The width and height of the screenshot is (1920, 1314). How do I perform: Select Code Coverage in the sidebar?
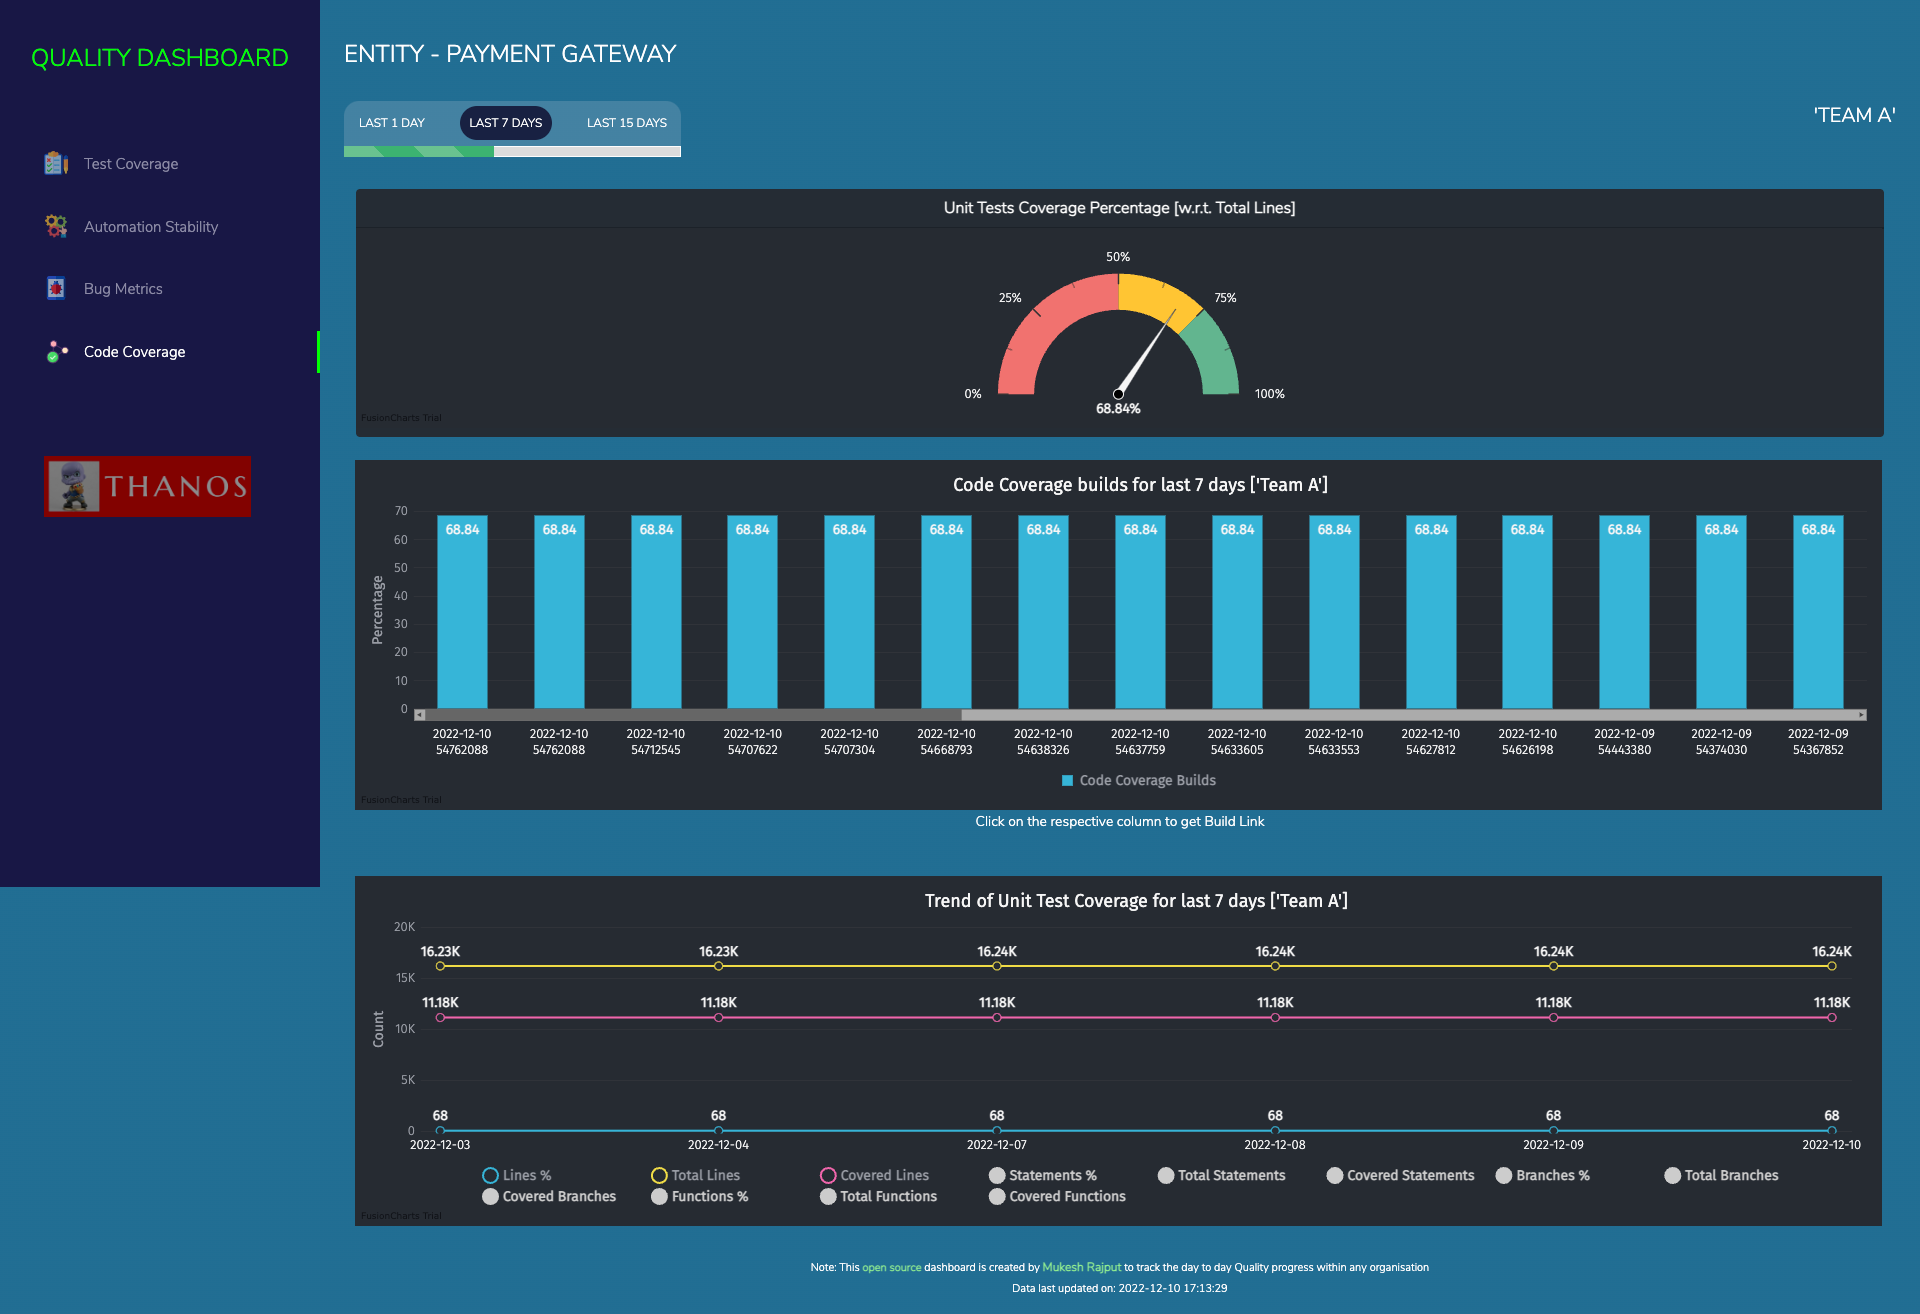tap(160, 352)
